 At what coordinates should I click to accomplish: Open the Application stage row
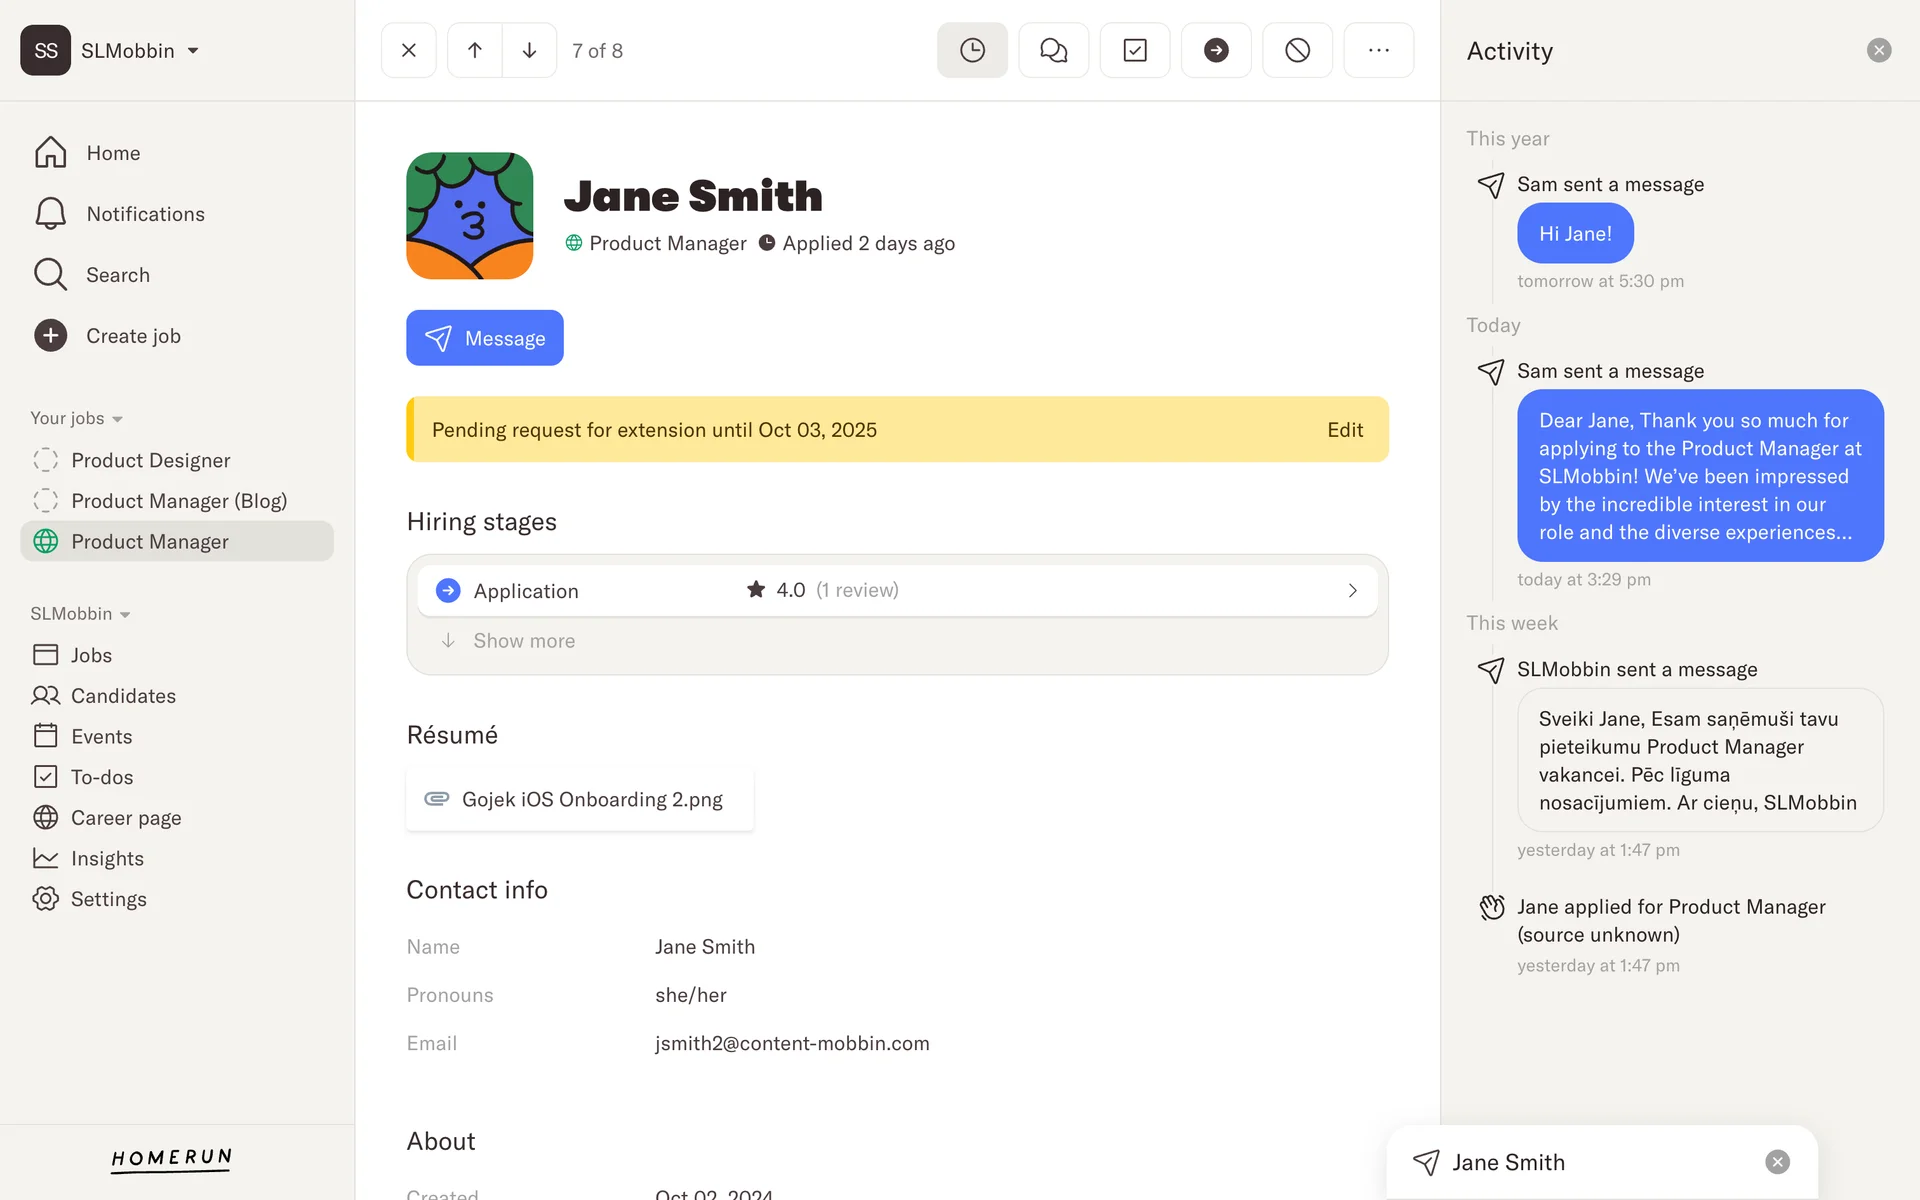[x=896, y=591]
